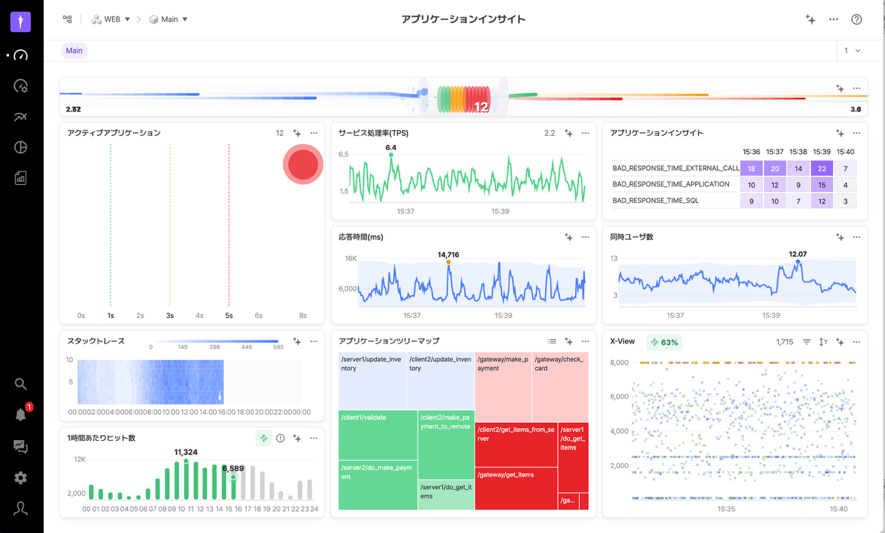This screenshot has width=885, height=533.
Task: Click the X-View filter icon
Action: [807, 342]
